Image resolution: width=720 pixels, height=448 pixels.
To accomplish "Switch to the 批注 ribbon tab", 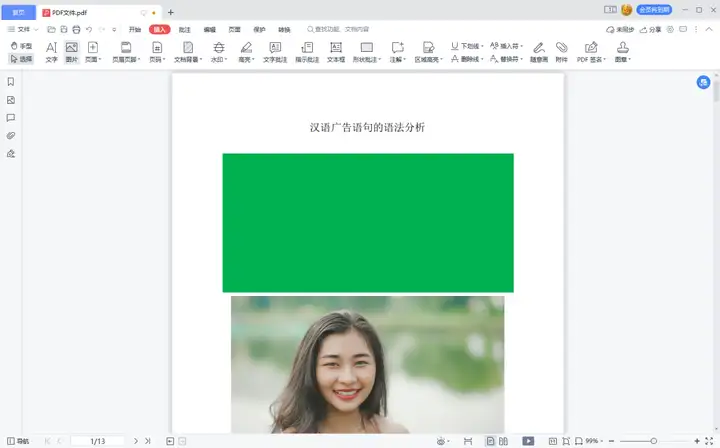I will pyautogui.click(x=185, y=29).
